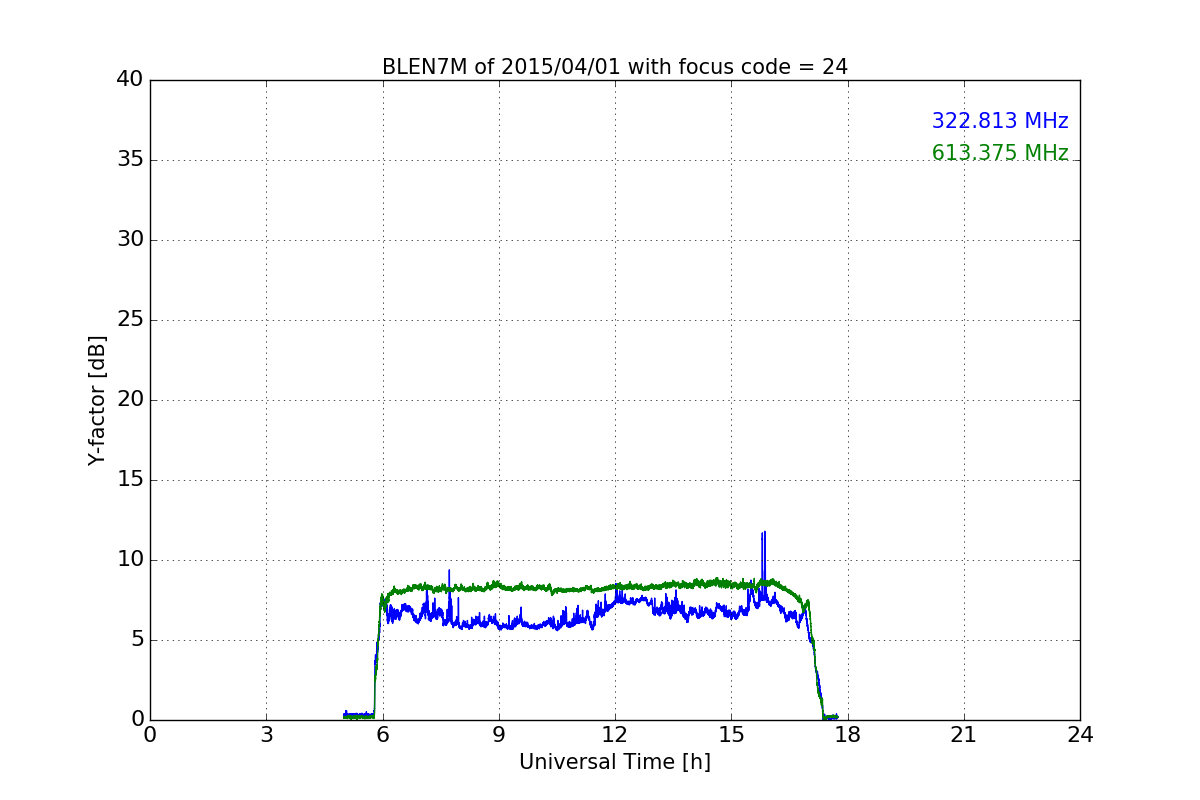Click the y-axis tick label '25'
Viewport: 1200px width, 800px height.
tap(130, 320)
